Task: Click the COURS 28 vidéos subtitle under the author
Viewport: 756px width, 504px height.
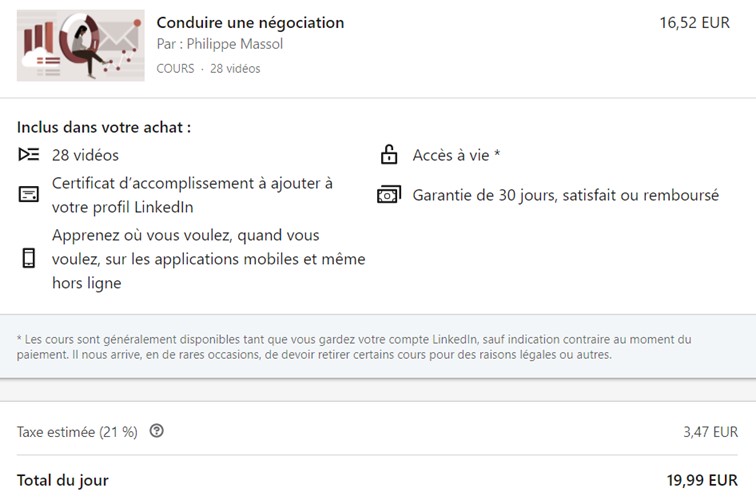Action: (208, 68)
